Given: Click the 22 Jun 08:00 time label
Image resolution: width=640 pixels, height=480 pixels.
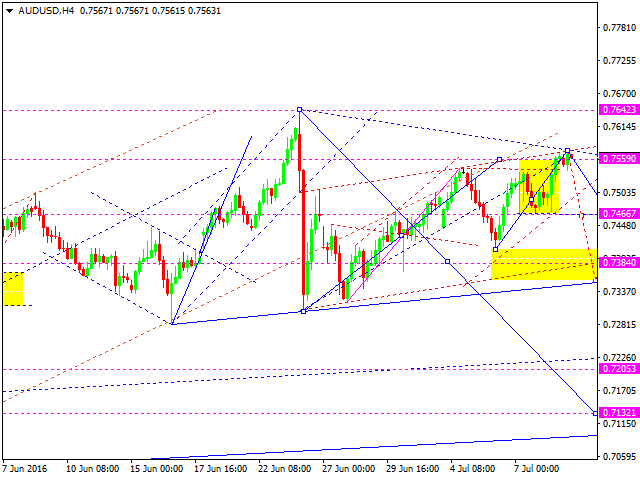Looking at the screenshot, I should click(284, 469).
